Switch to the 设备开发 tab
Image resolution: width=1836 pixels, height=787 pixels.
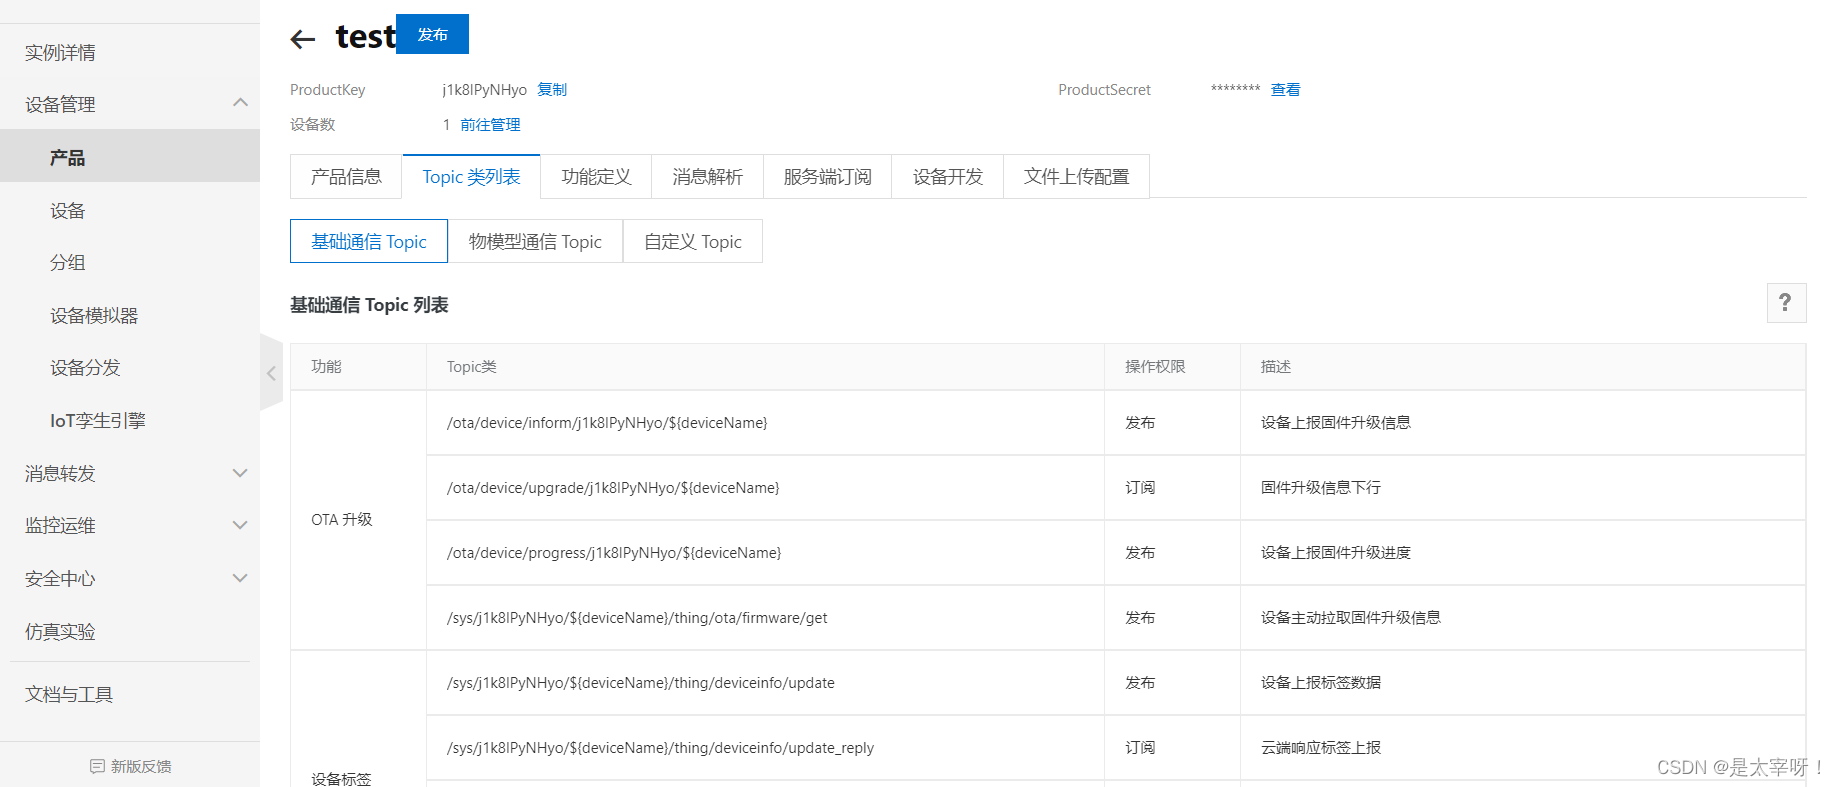coord(947,177)
